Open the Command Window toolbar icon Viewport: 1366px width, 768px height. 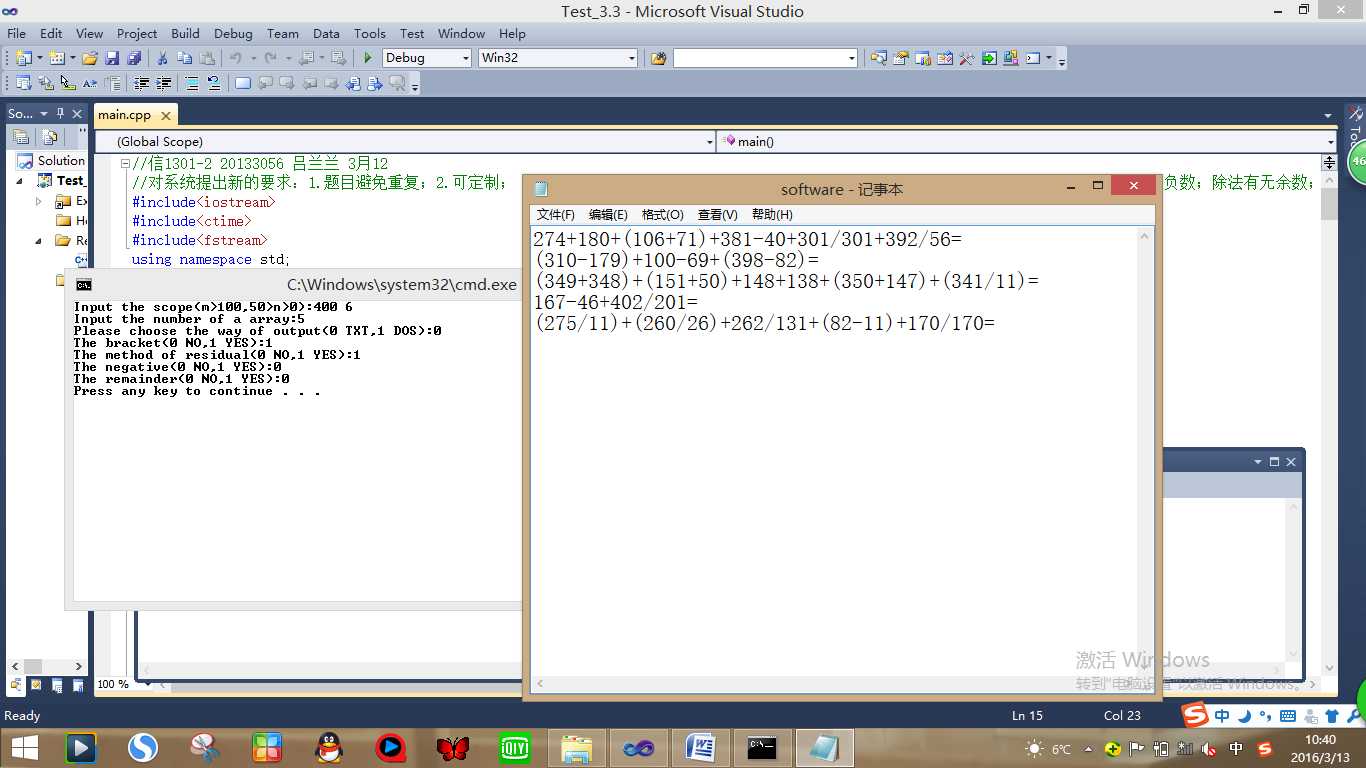pyautogui.click(x=1033, y=58)
